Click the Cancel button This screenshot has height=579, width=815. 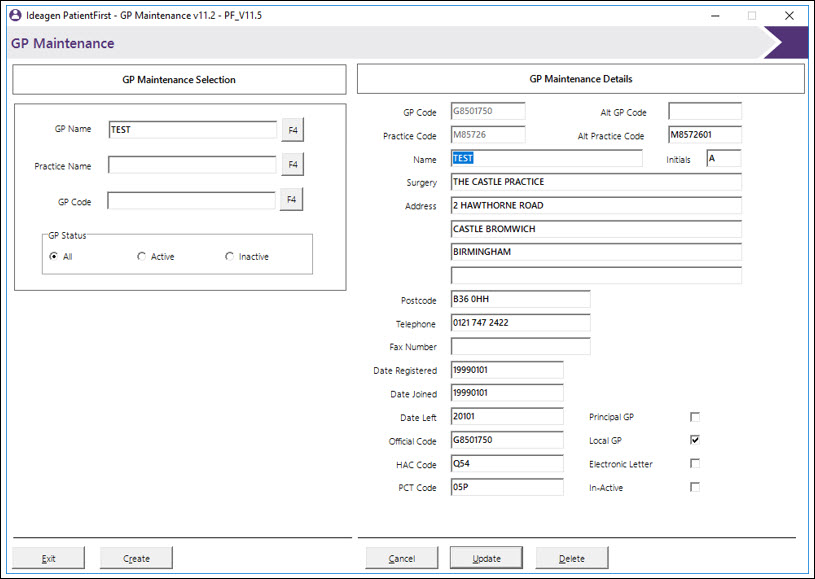[402, 558]
